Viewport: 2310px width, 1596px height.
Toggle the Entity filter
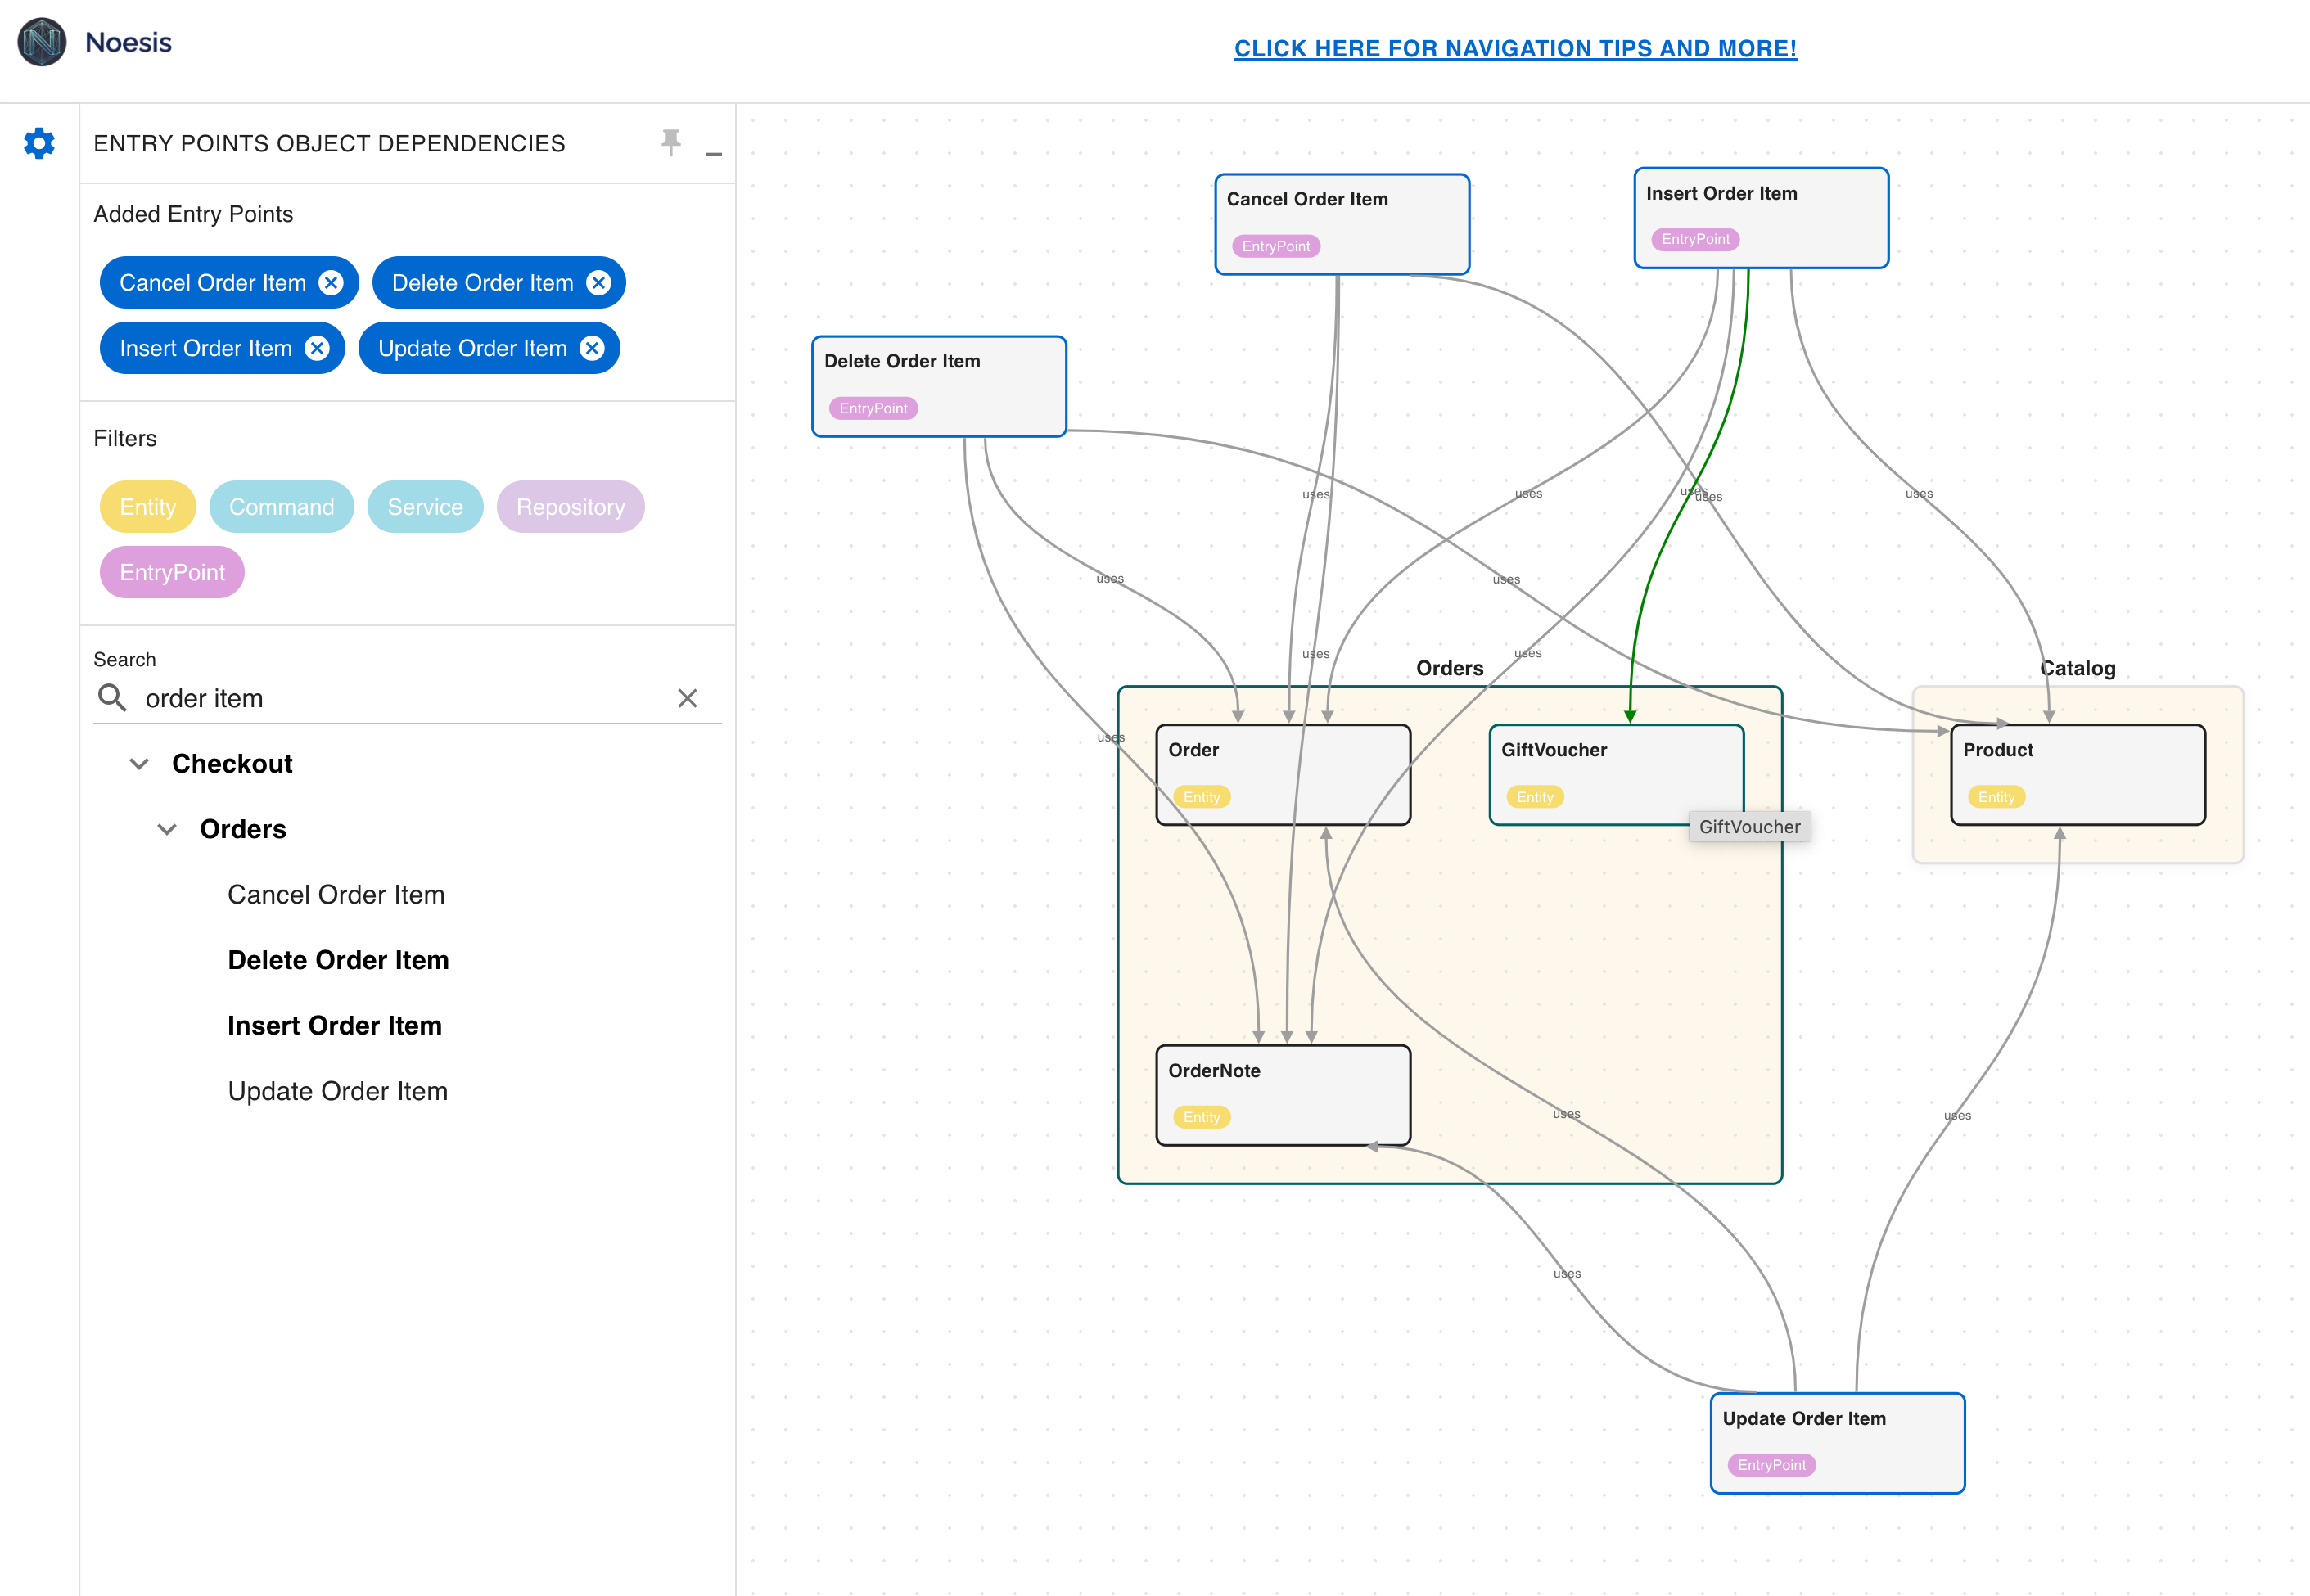pos(147,507)
